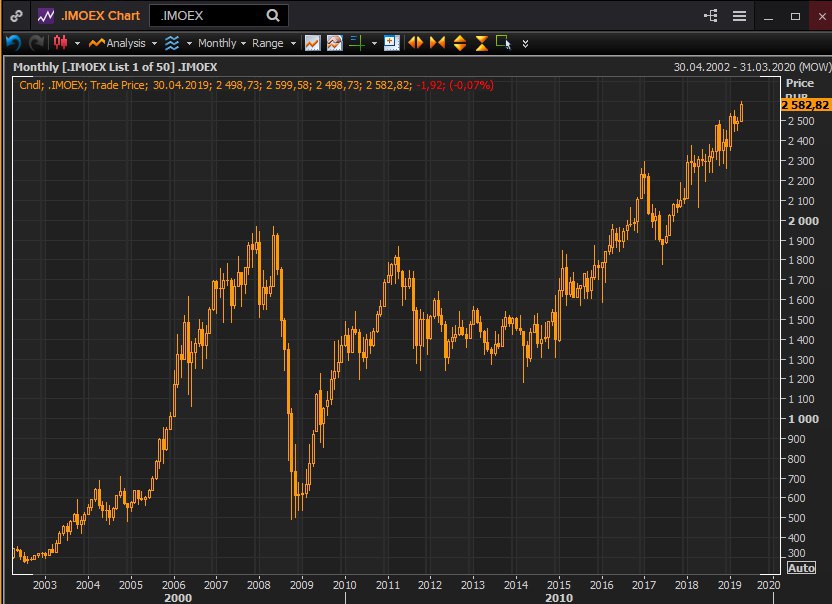
Task: Expand the wavy lines dropdown arrow
Action: pyautogui.click(x=189, y=44)
